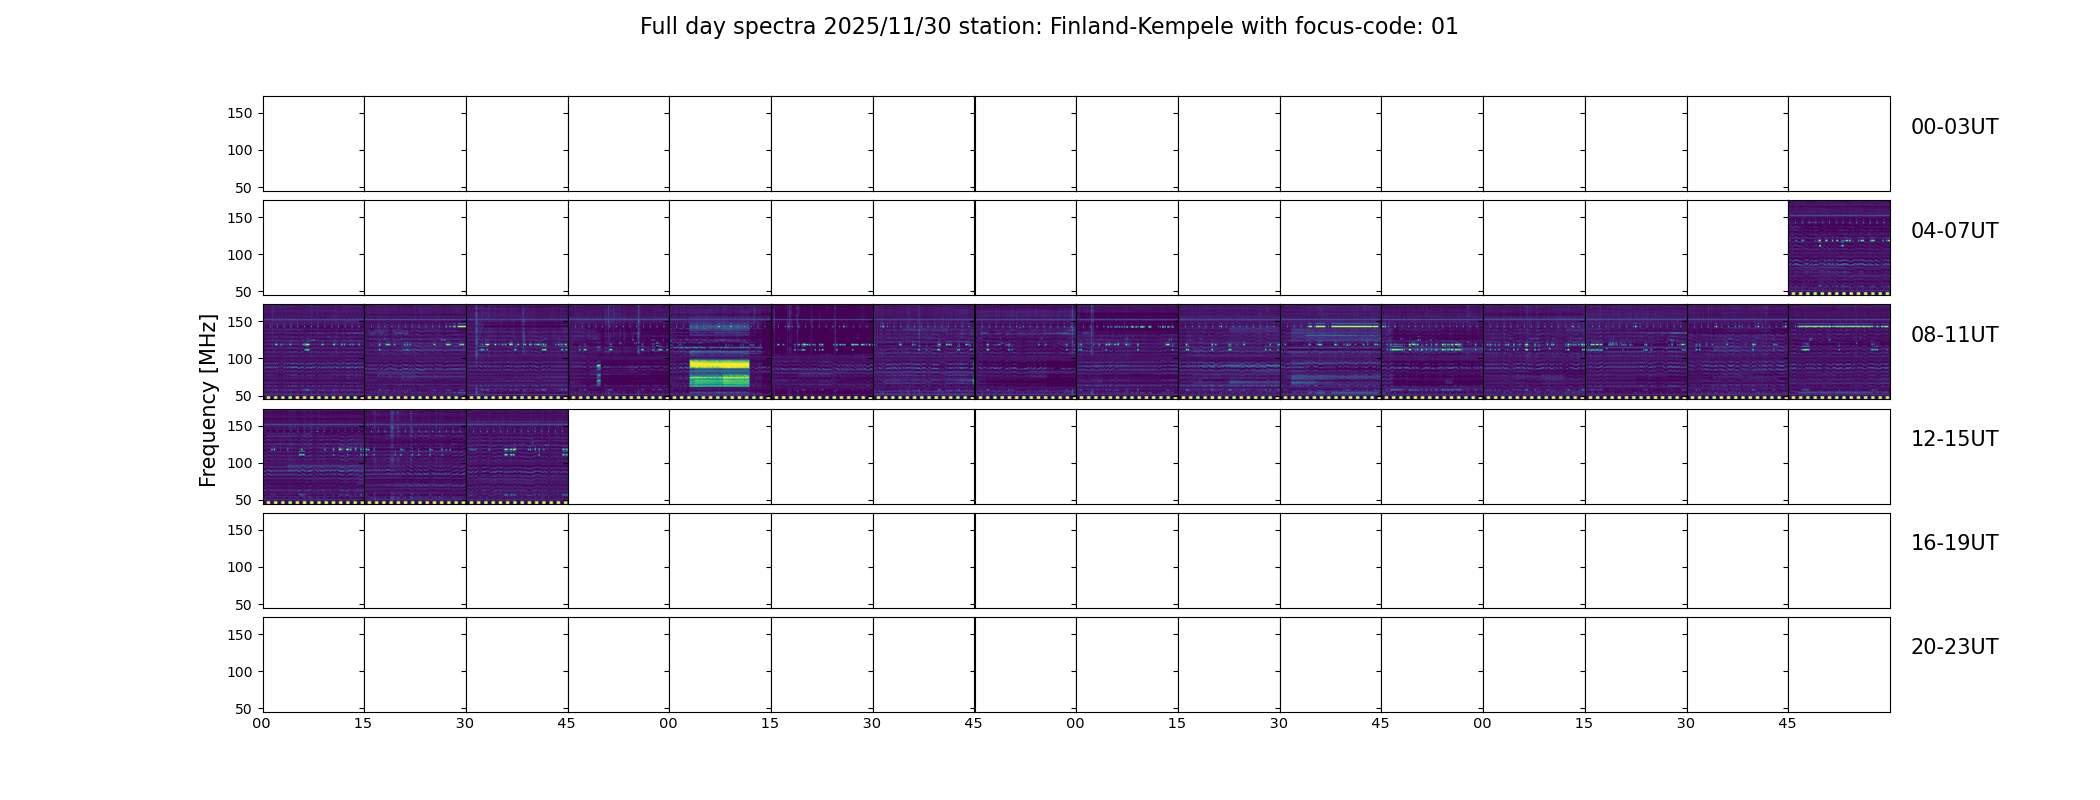Image resolution: width=2100 pixels, height=800 pixels.
Task: Click the '50' tick label of the 00-03UT row
Action: (244, 188)
